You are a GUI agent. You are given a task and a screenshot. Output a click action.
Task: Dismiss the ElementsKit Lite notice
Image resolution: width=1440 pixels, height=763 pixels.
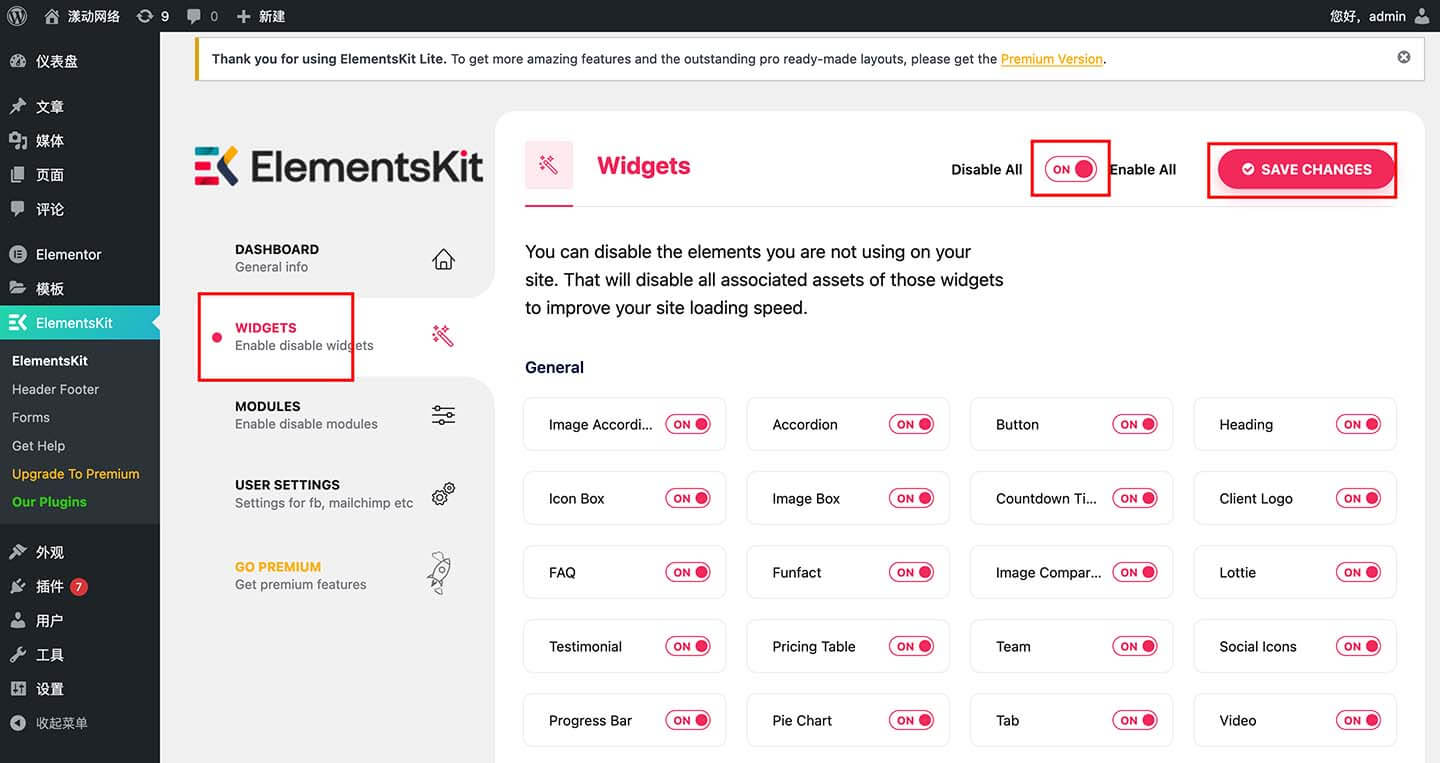pyautogui.click(x=1404, y=57)
